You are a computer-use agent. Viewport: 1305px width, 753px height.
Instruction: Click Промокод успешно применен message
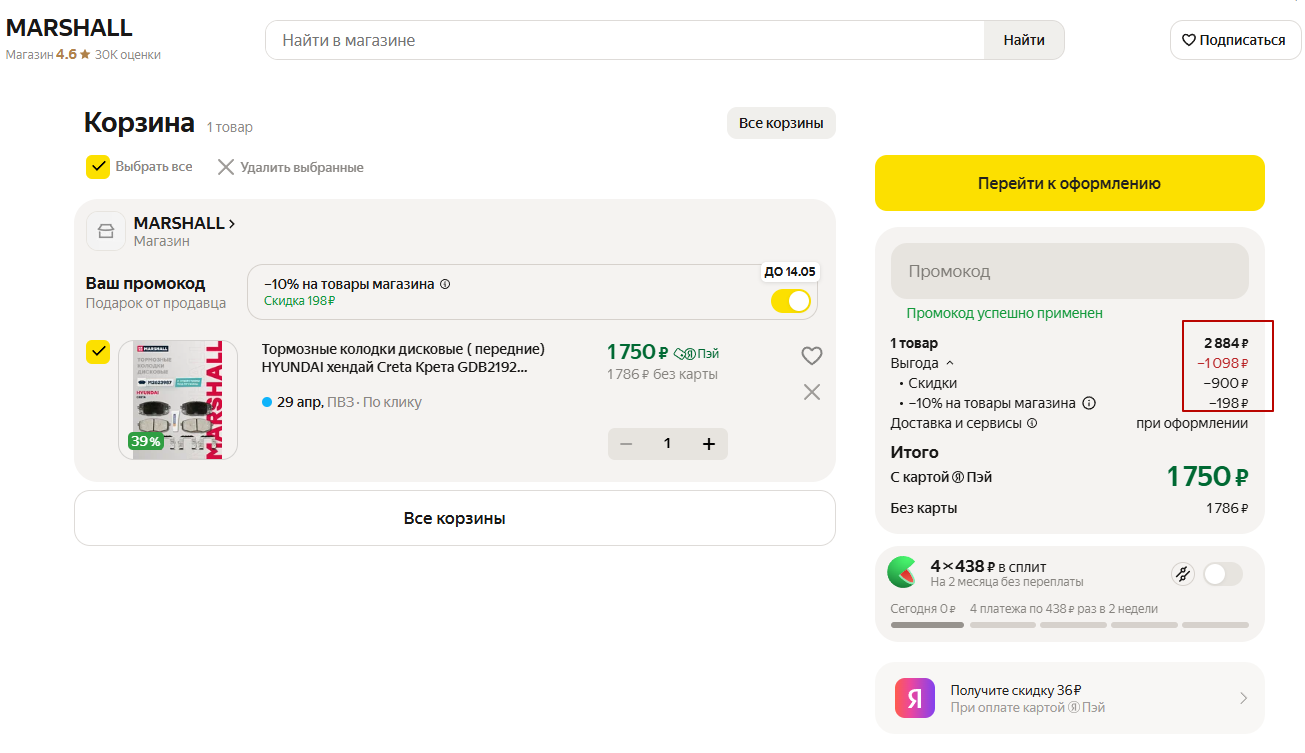[x=1005, y=313]
